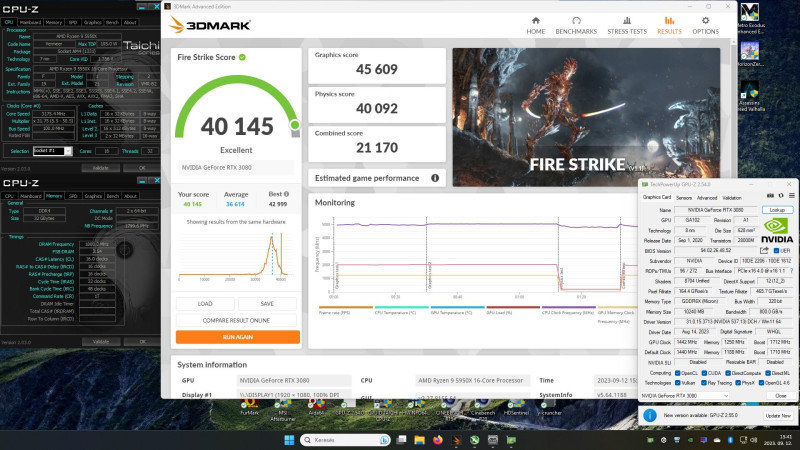Screen dimensions: 800x450
Task: Toggle the OpenGL 4.6 checkbox in GPU-Z
Action: [x=762, y=383]
